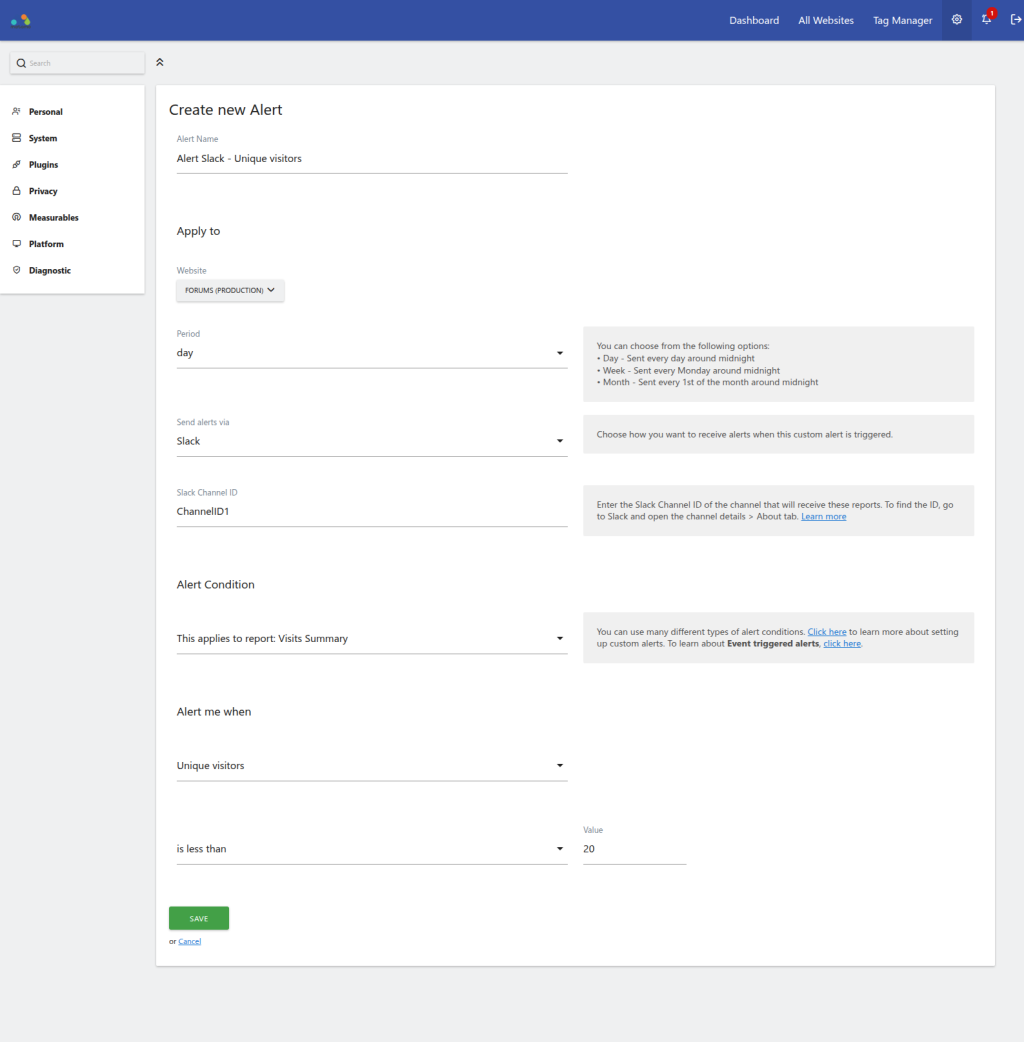Click the search magnifier icon
The image size is (1024, 1042).
coord(21,63)
